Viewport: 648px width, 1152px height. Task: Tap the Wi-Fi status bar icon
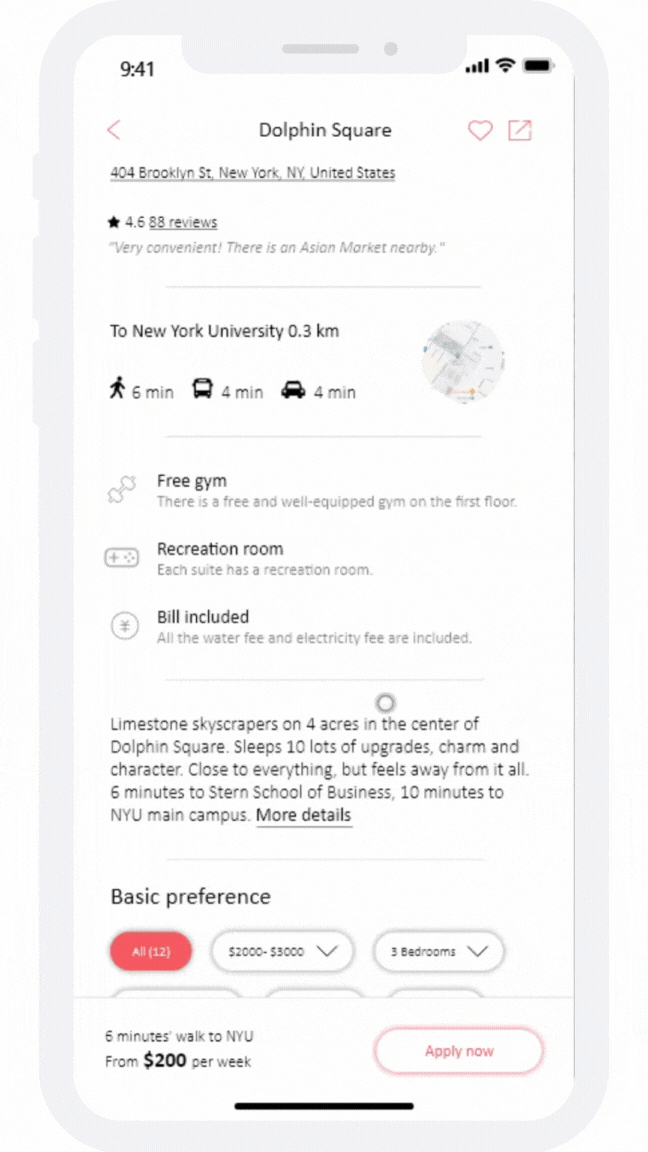pos(505,66)
